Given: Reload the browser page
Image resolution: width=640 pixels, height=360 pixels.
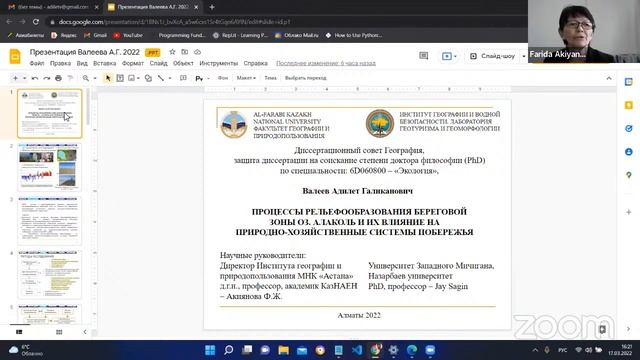Looking at the screenshot, I should click(x=36, y=22).
